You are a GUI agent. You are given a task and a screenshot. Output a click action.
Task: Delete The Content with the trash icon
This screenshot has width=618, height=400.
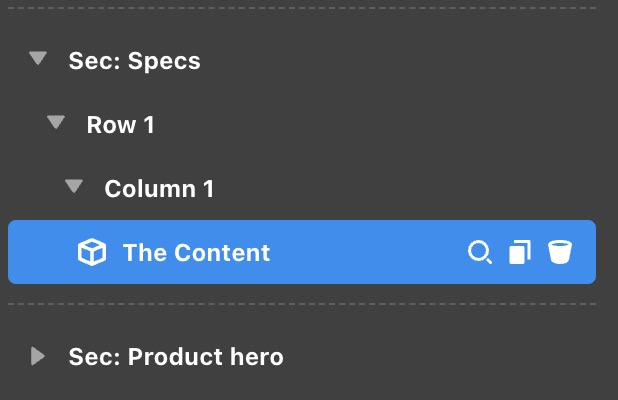(x=559, y=253)
